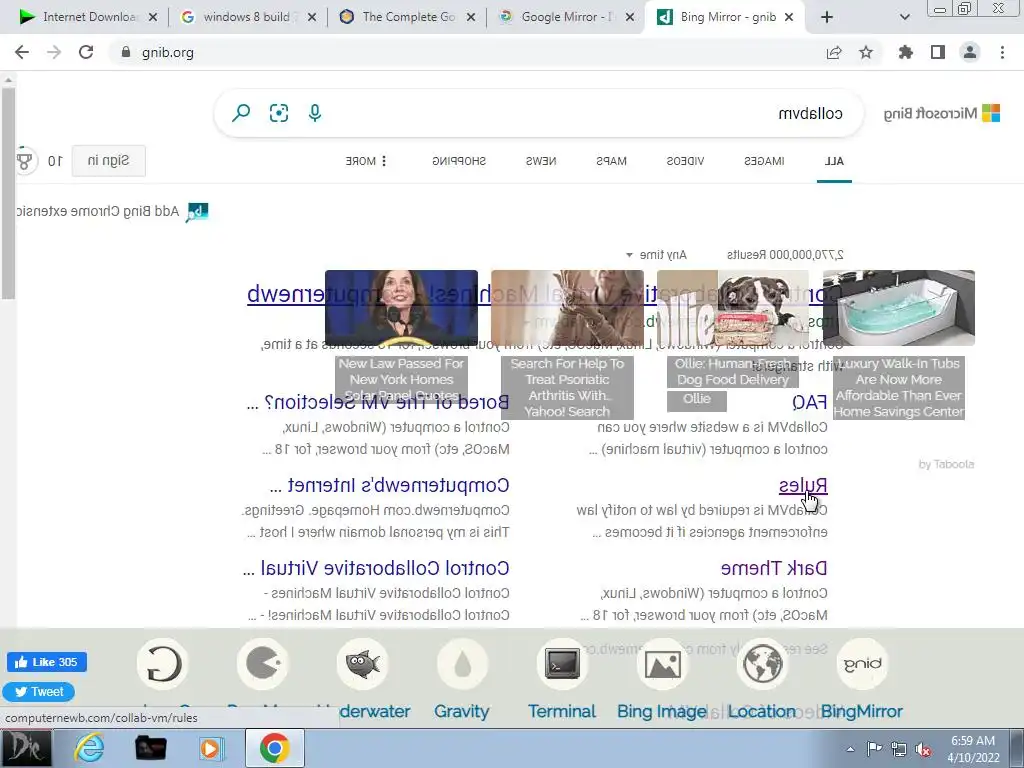Open the tab search dropdown arrow

904,17
